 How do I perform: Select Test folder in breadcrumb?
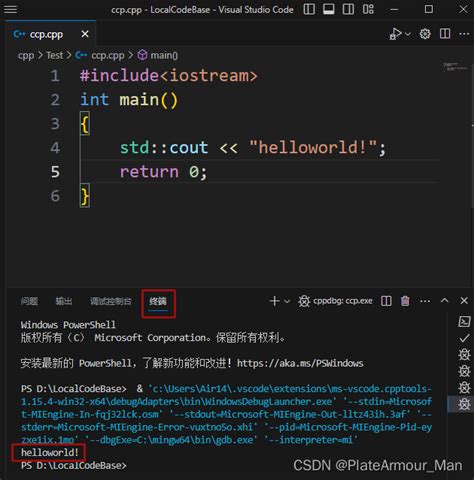tap(54, 55)
